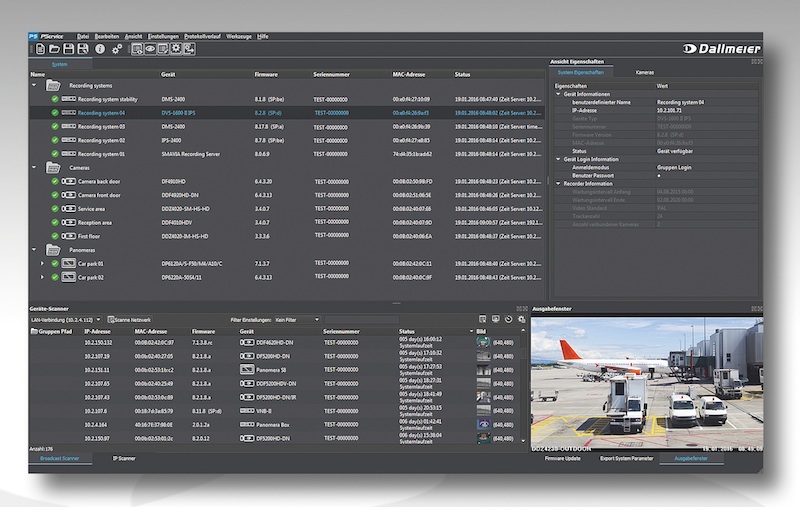Click the airport camera preview image
The width and height of the screenshot is (800, 507).
pyautogui.click(x=644, y=380)
